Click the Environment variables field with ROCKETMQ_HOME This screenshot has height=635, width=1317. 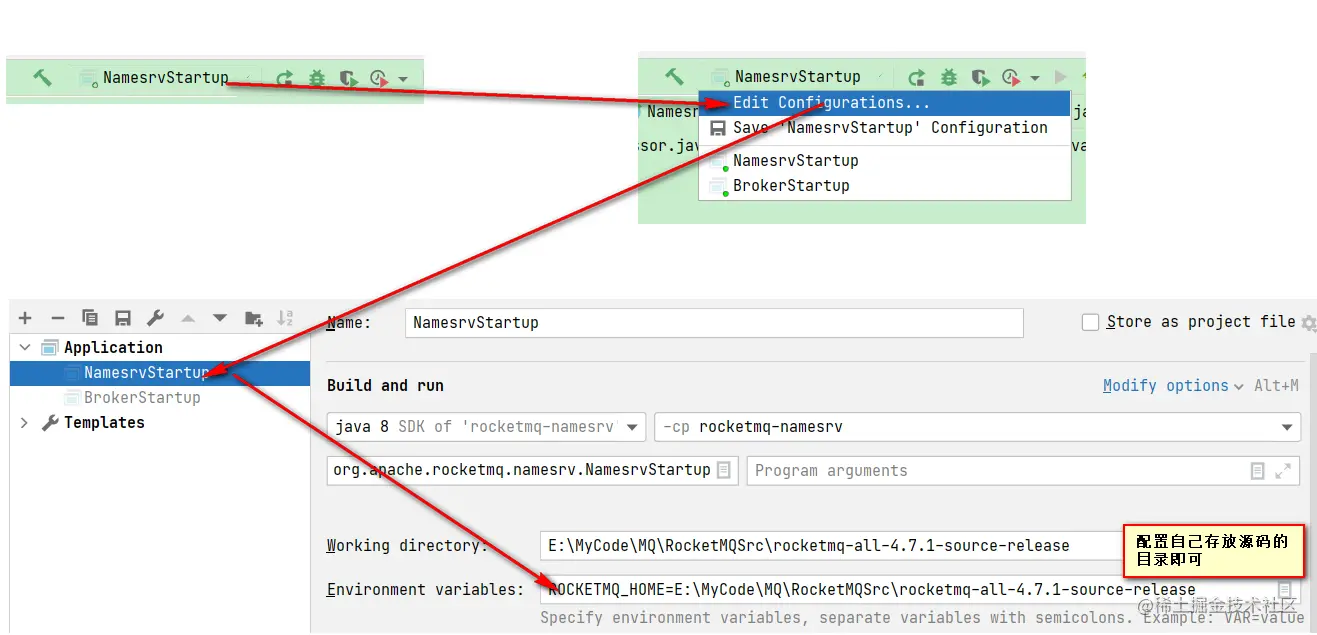coord(920,590)
